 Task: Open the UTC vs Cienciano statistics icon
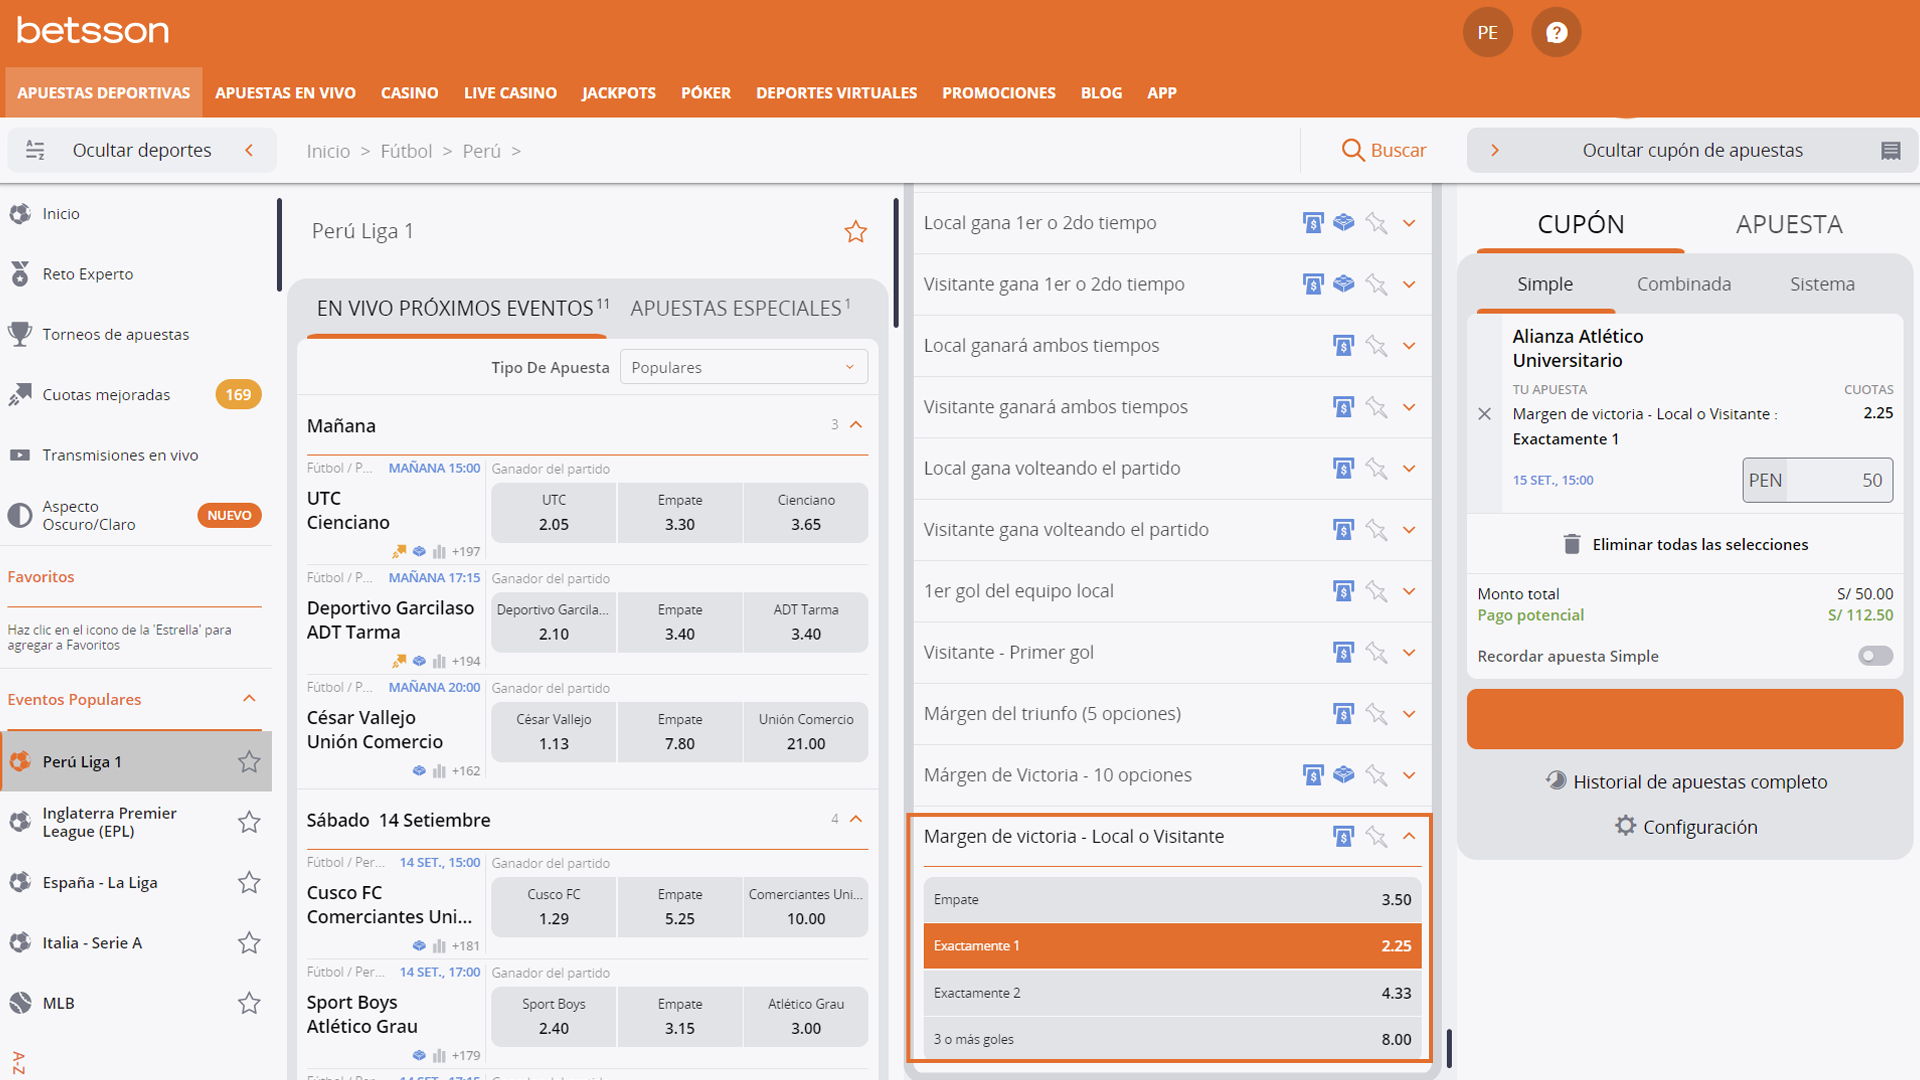click(x=439, y=552)
